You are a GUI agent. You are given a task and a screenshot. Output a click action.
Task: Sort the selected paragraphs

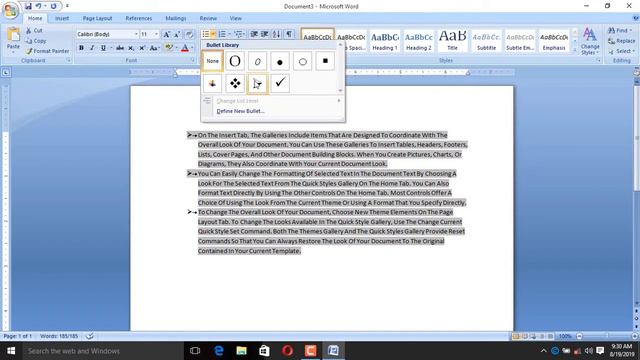[x=276, y=34]
